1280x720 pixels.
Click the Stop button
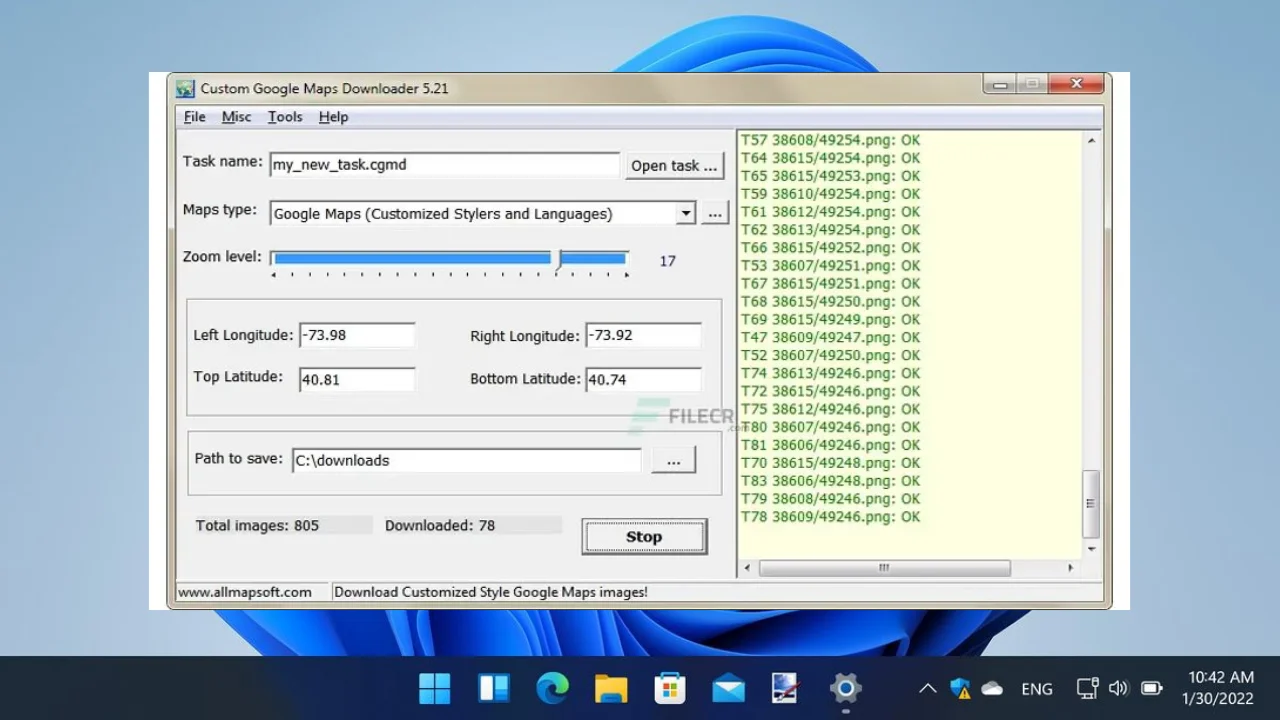(x=644, y=537)
